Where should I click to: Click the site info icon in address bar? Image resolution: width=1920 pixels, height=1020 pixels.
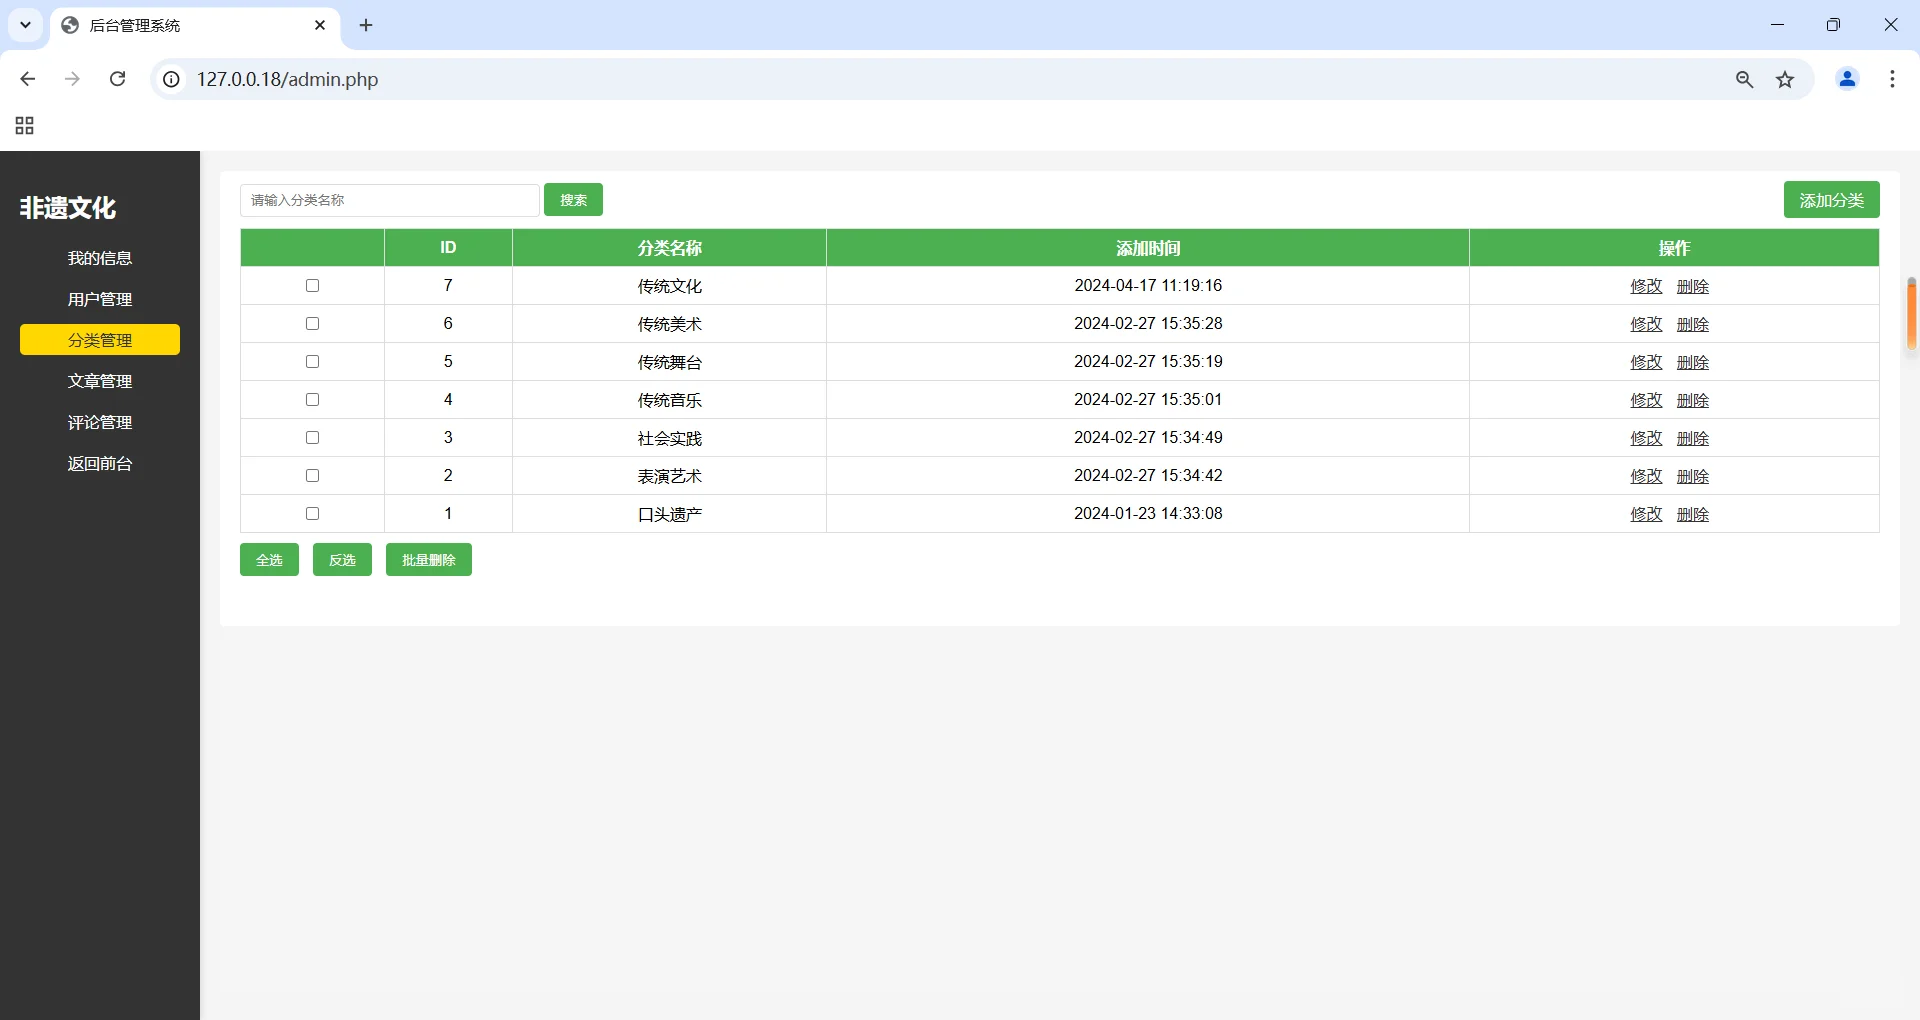(x=171, y=79)
